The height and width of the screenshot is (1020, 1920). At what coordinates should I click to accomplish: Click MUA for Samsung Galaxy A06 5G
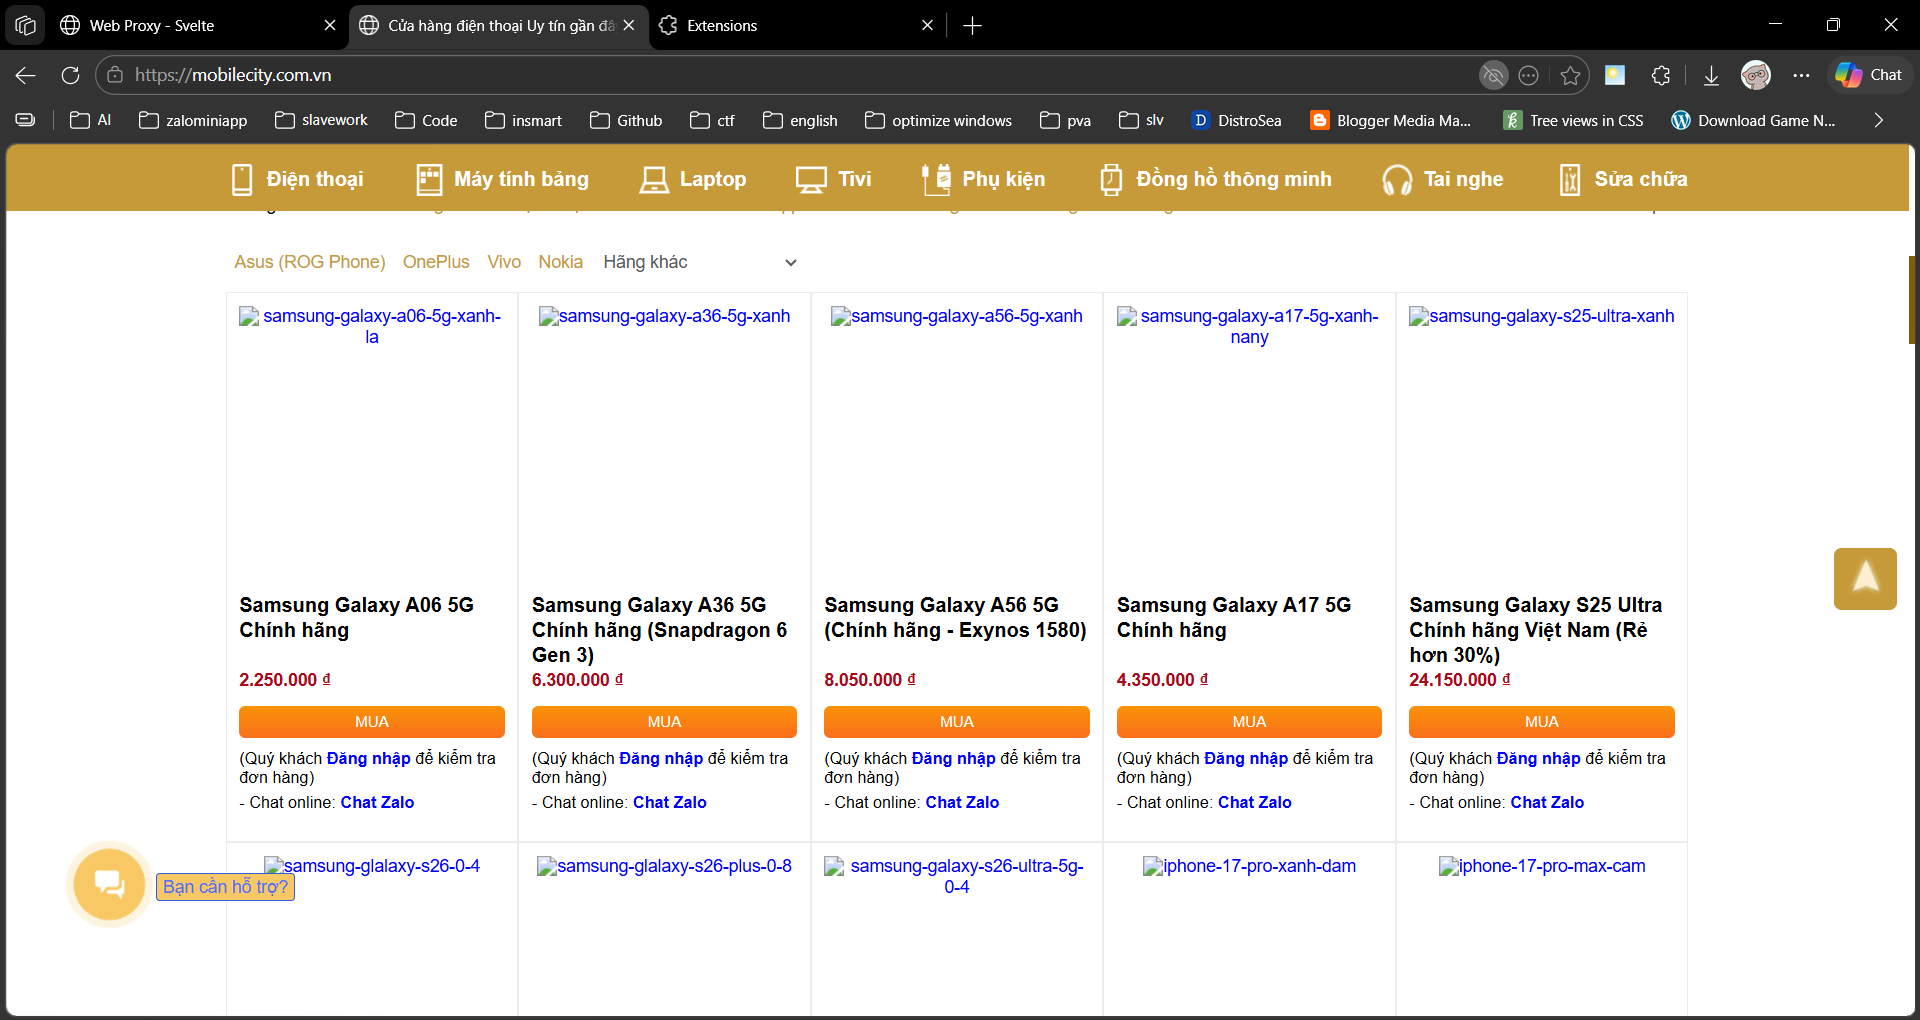(x=372, y=722)
